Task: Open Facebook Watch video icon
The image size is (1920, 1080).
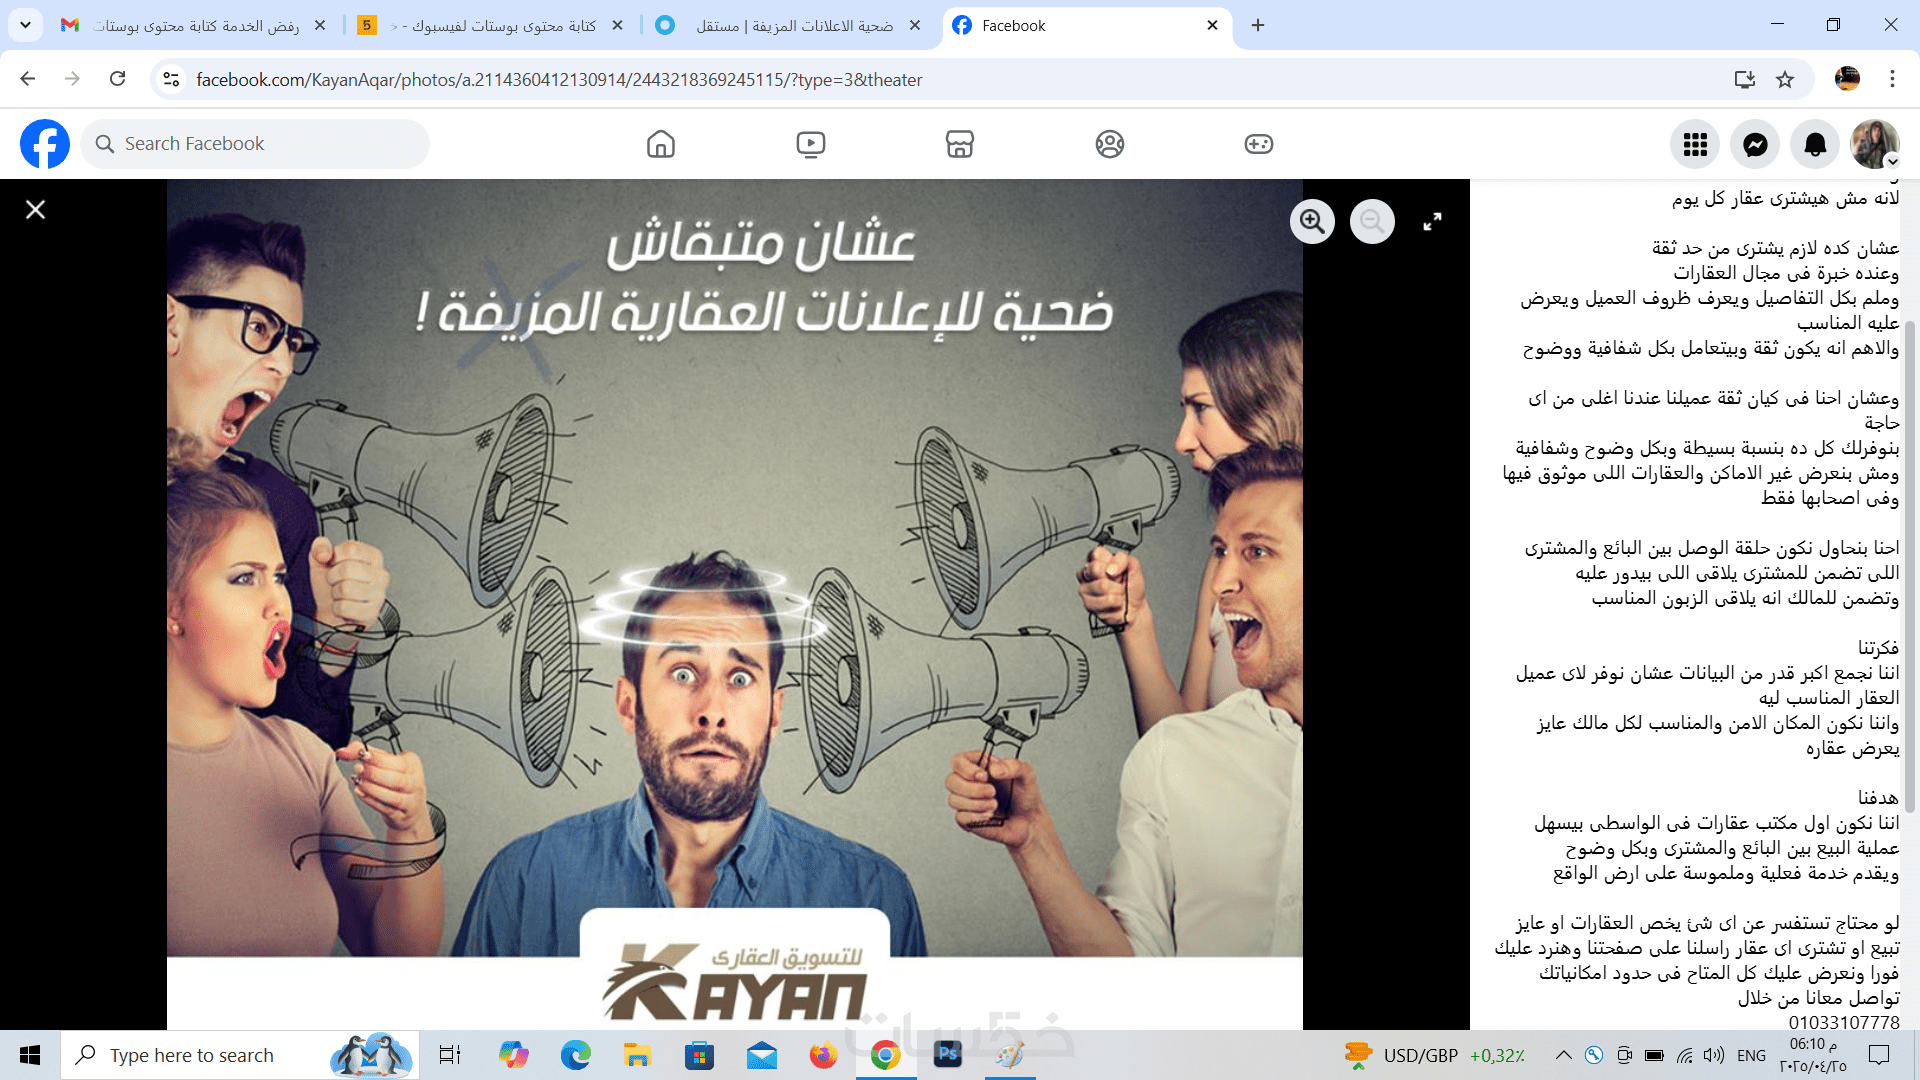Action: [x=810, y=144]
